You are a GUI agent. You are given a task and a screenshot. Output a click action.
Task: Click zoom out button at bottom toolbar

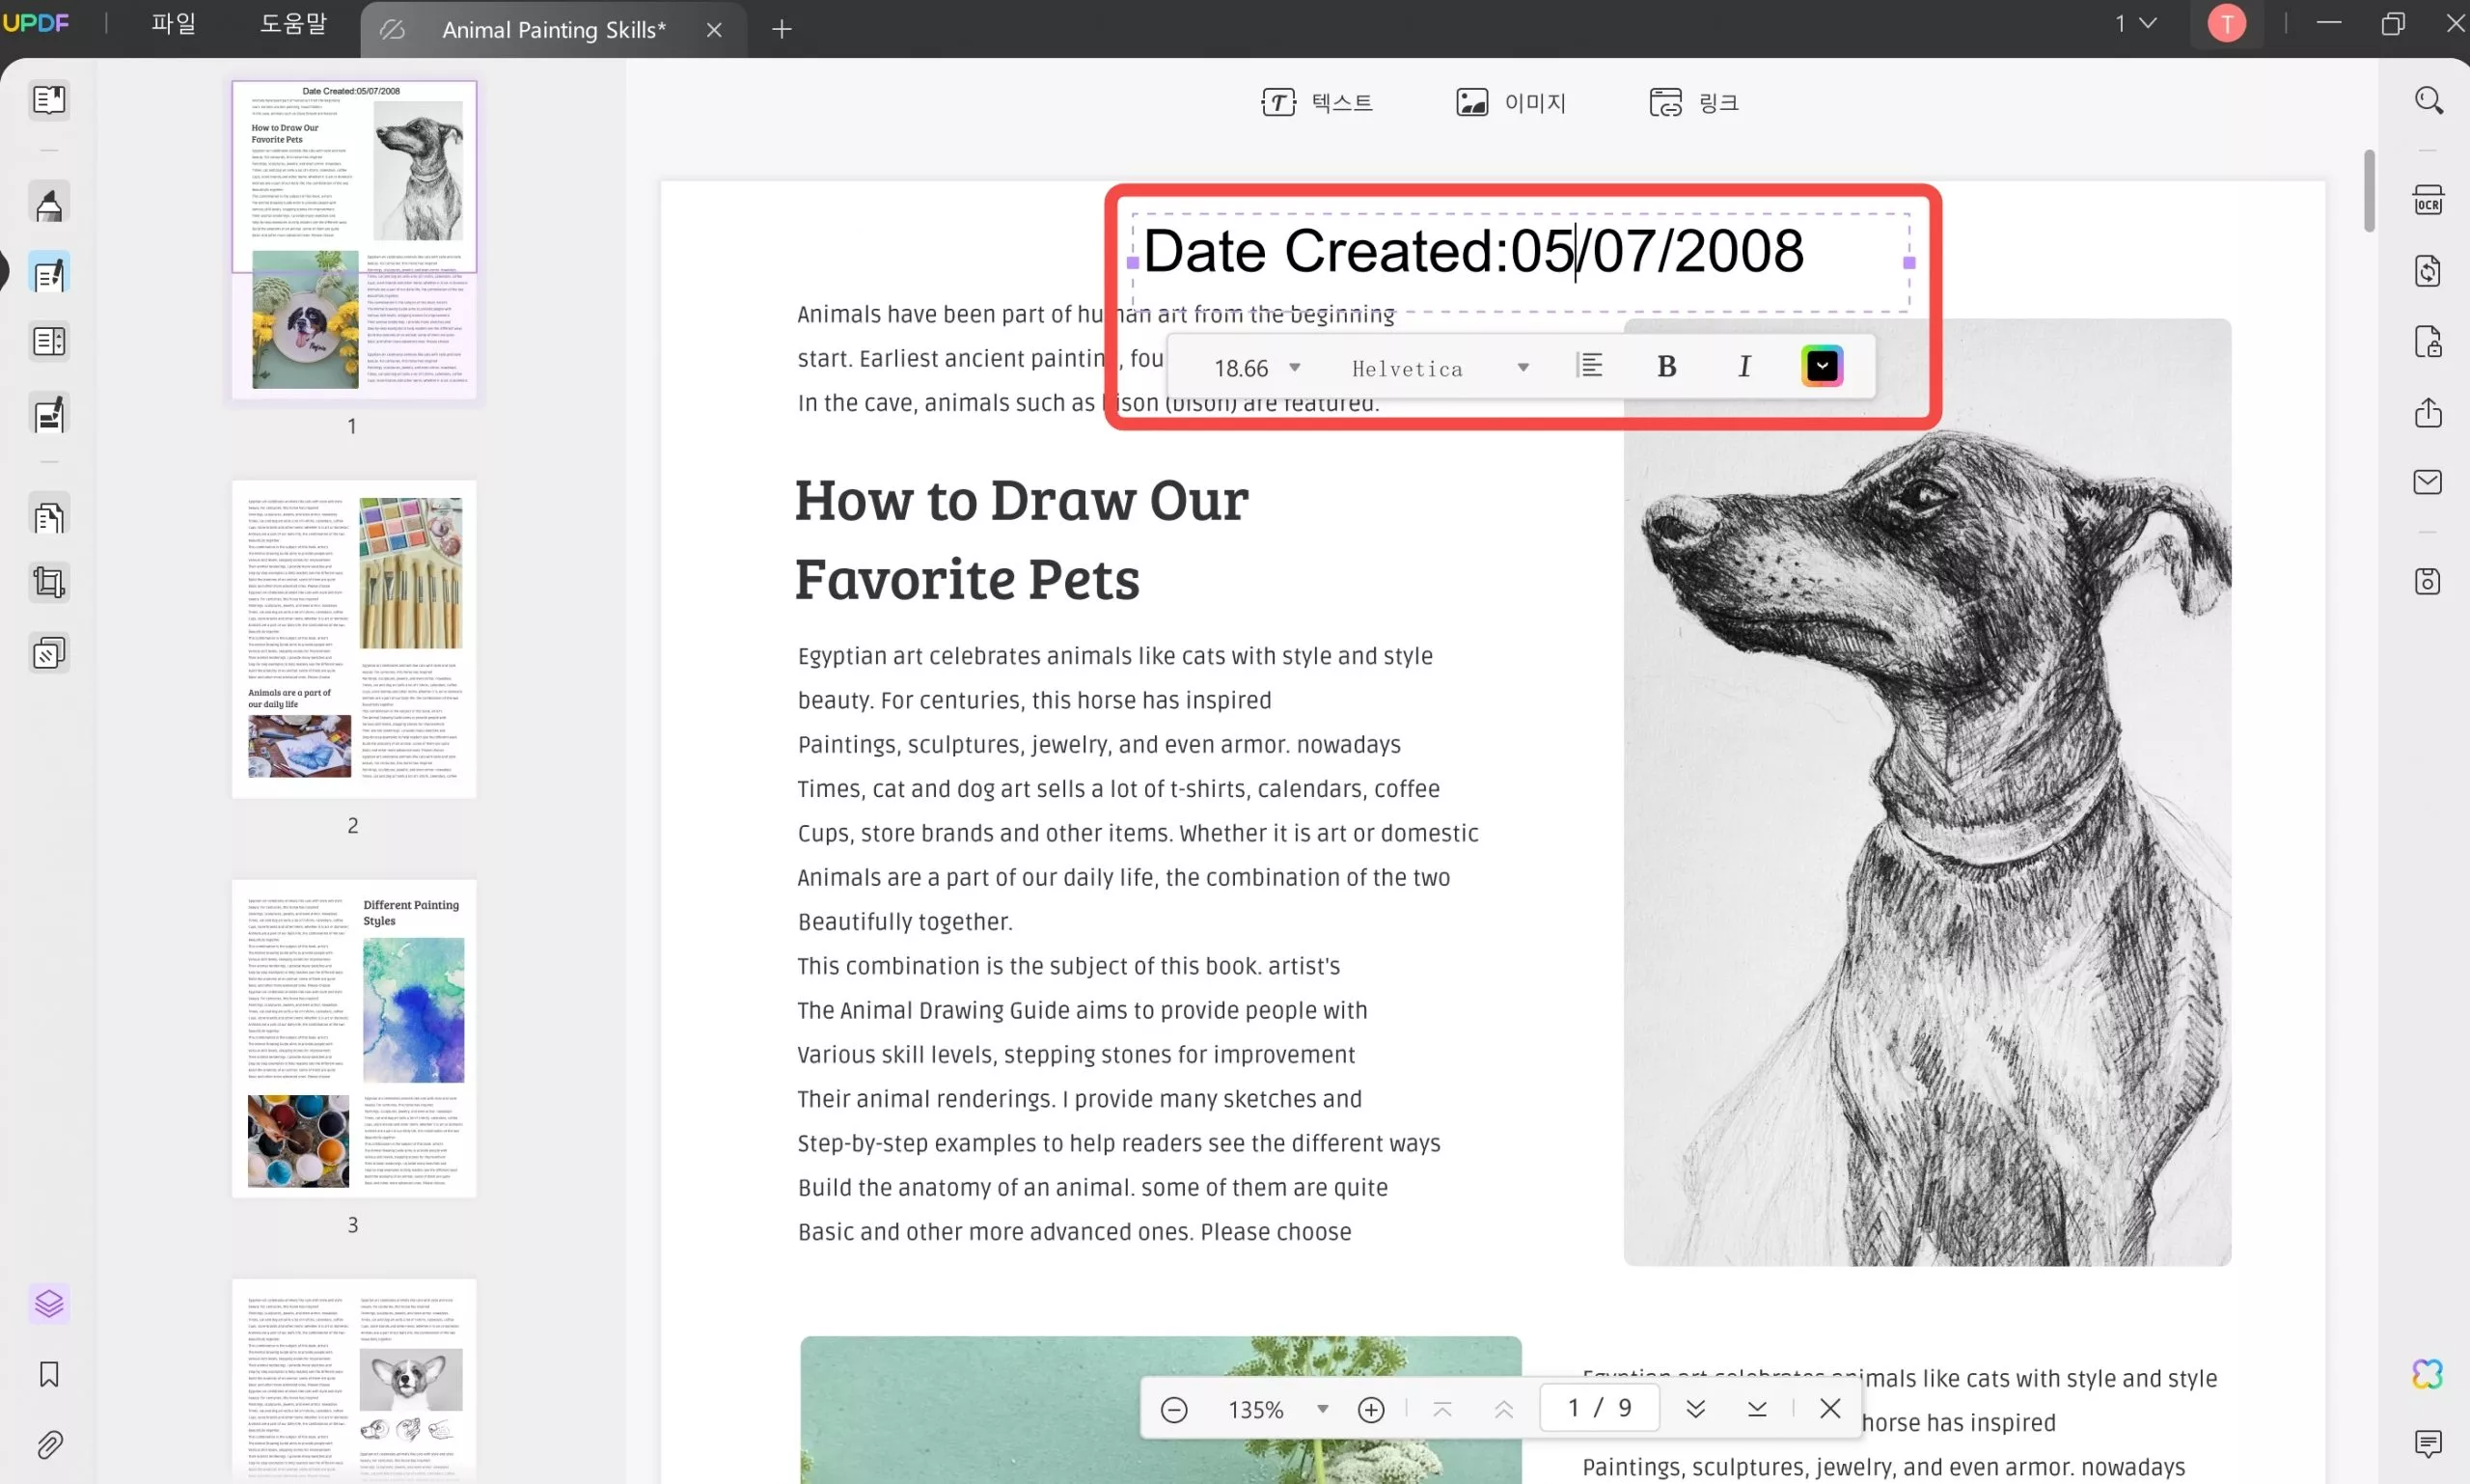pyautogui.click(x=1173, y=1408)
